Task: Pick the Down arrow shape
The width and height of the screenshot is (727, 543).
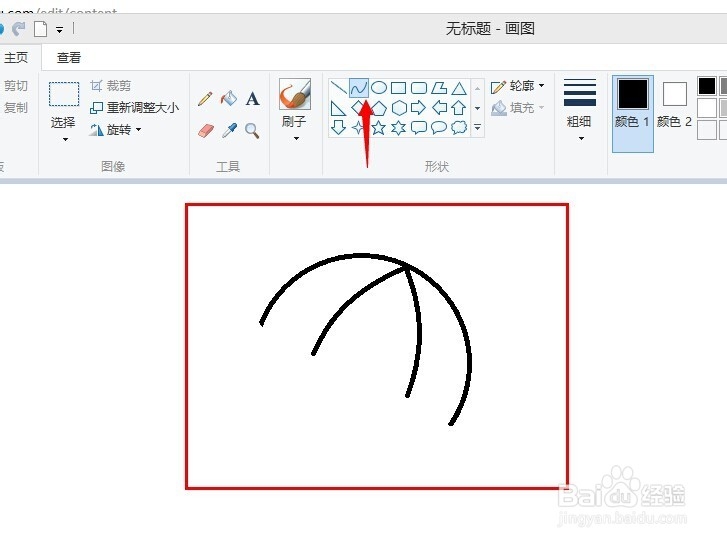Action: click(339, 127)
